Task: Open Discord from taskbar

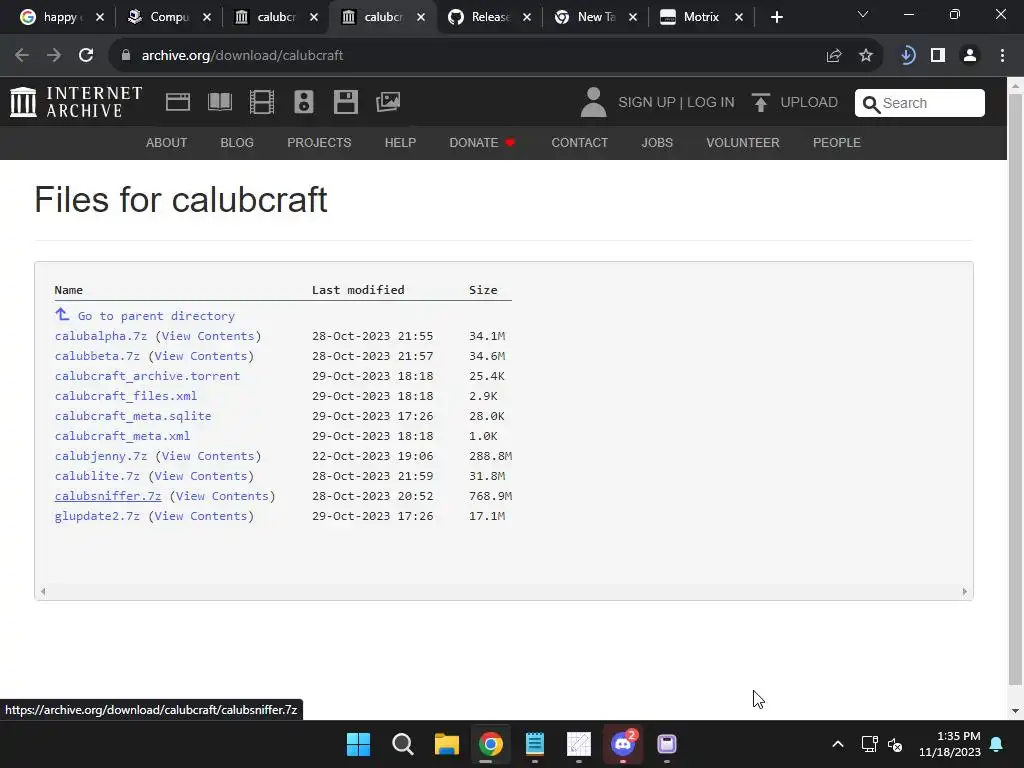Action: [x=623, y=744]
